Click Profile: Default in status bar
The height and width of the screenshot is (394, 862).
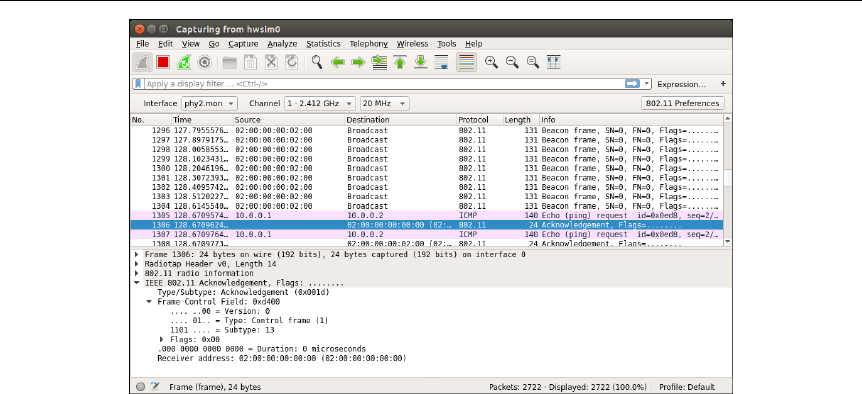pos(687,387)
